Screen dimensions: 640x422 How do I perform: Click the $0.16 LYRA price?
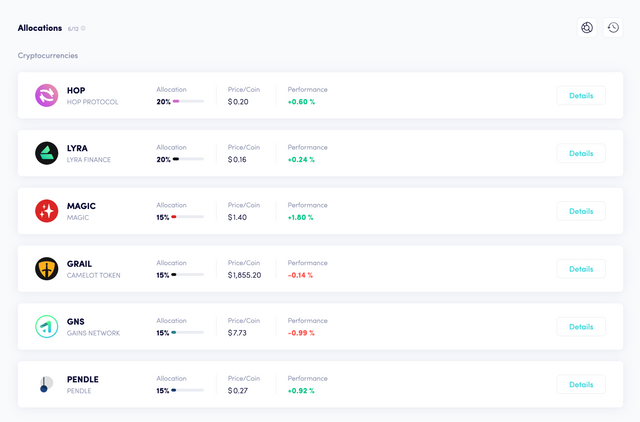coord(237,160)
